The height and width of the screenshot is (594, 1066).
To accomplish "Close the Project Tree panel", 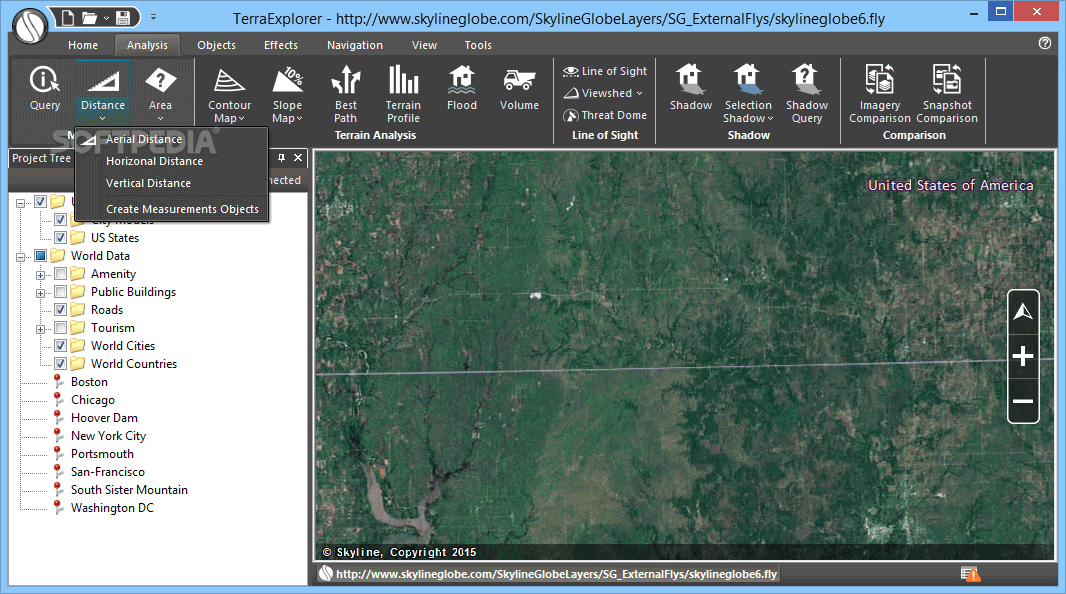I will click(x=298, y=158).
